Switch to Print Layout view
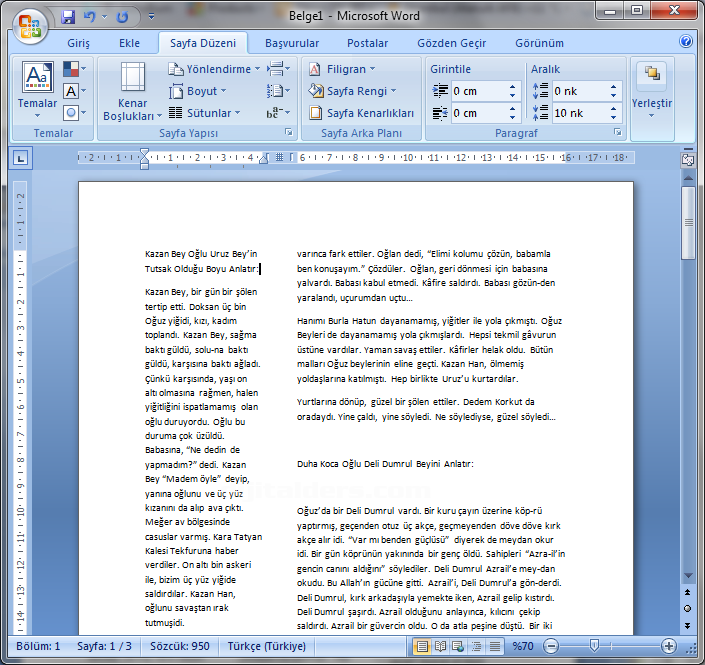The width and height of the screenshot is (705, 665). tap(422, 647)
